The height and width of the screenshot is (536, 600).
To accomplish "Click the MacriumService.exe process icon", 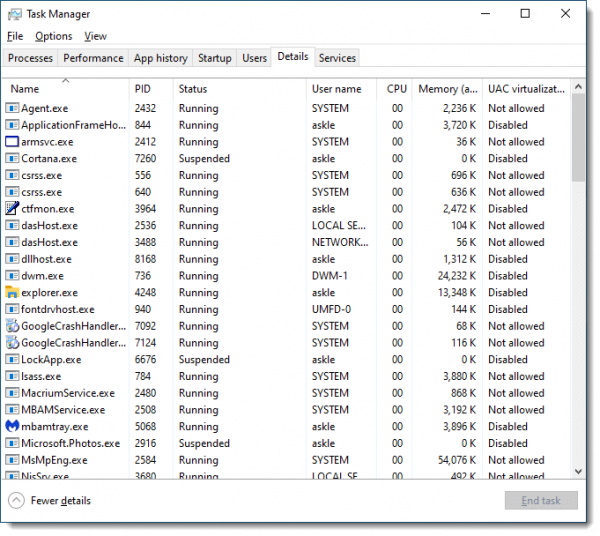I will click(x=12, y=393).
